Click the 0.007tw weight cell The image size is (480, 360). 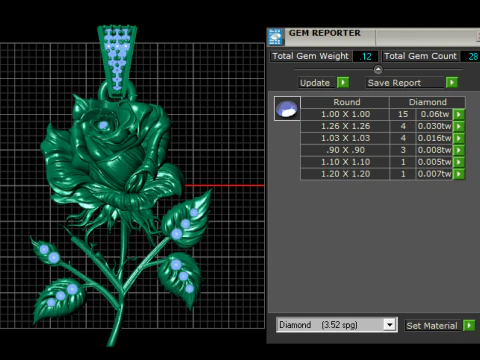coord(434,174)
